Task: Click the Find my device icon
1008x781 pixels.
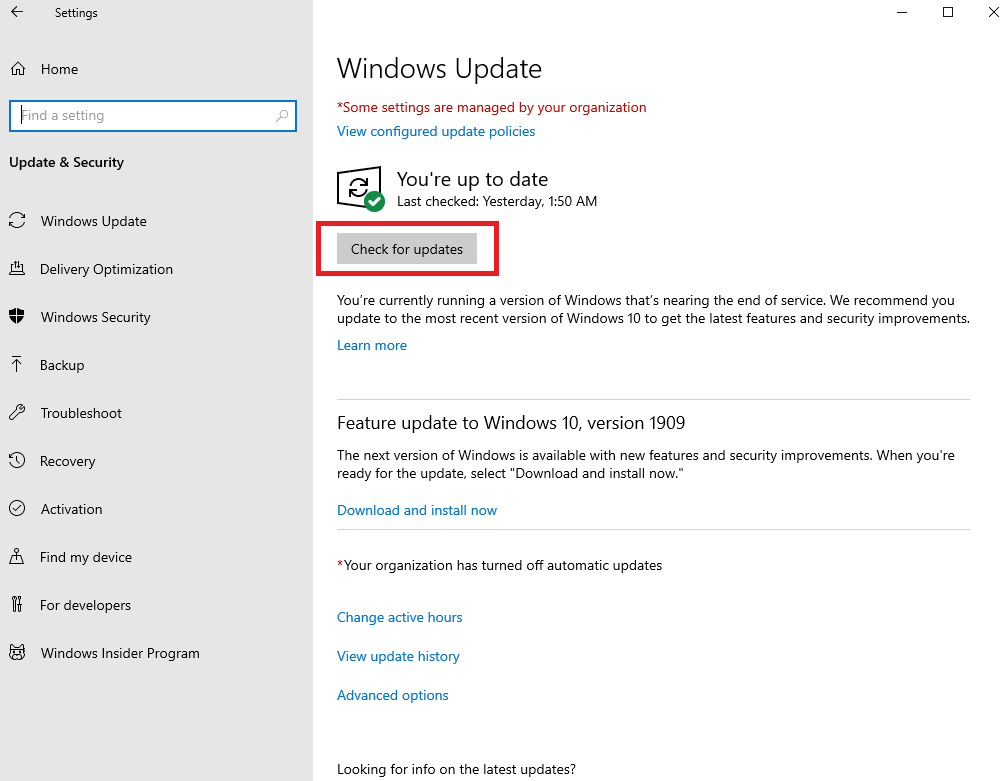Action: click(17, 557)
